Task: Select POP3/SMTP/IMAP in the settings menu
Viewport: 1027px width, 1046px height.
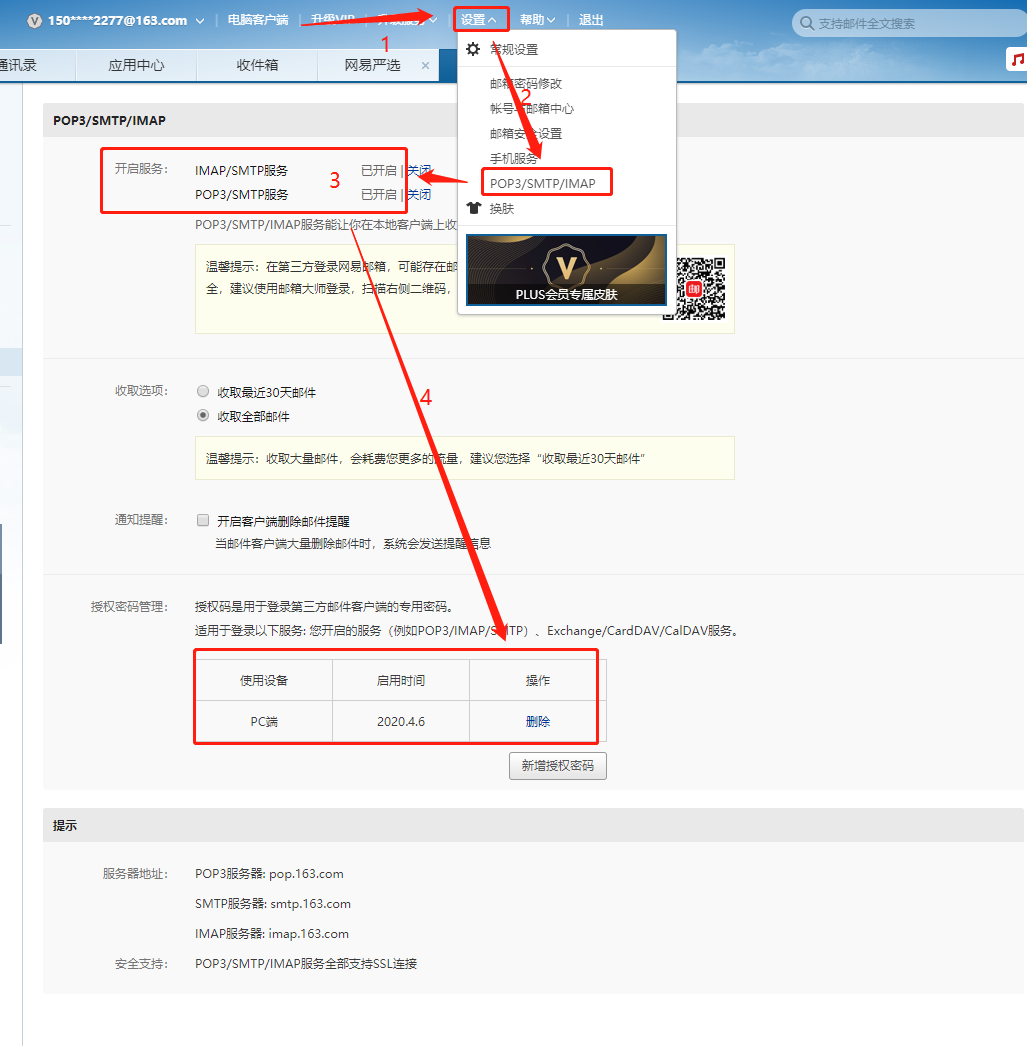Action: pos(546,182)
